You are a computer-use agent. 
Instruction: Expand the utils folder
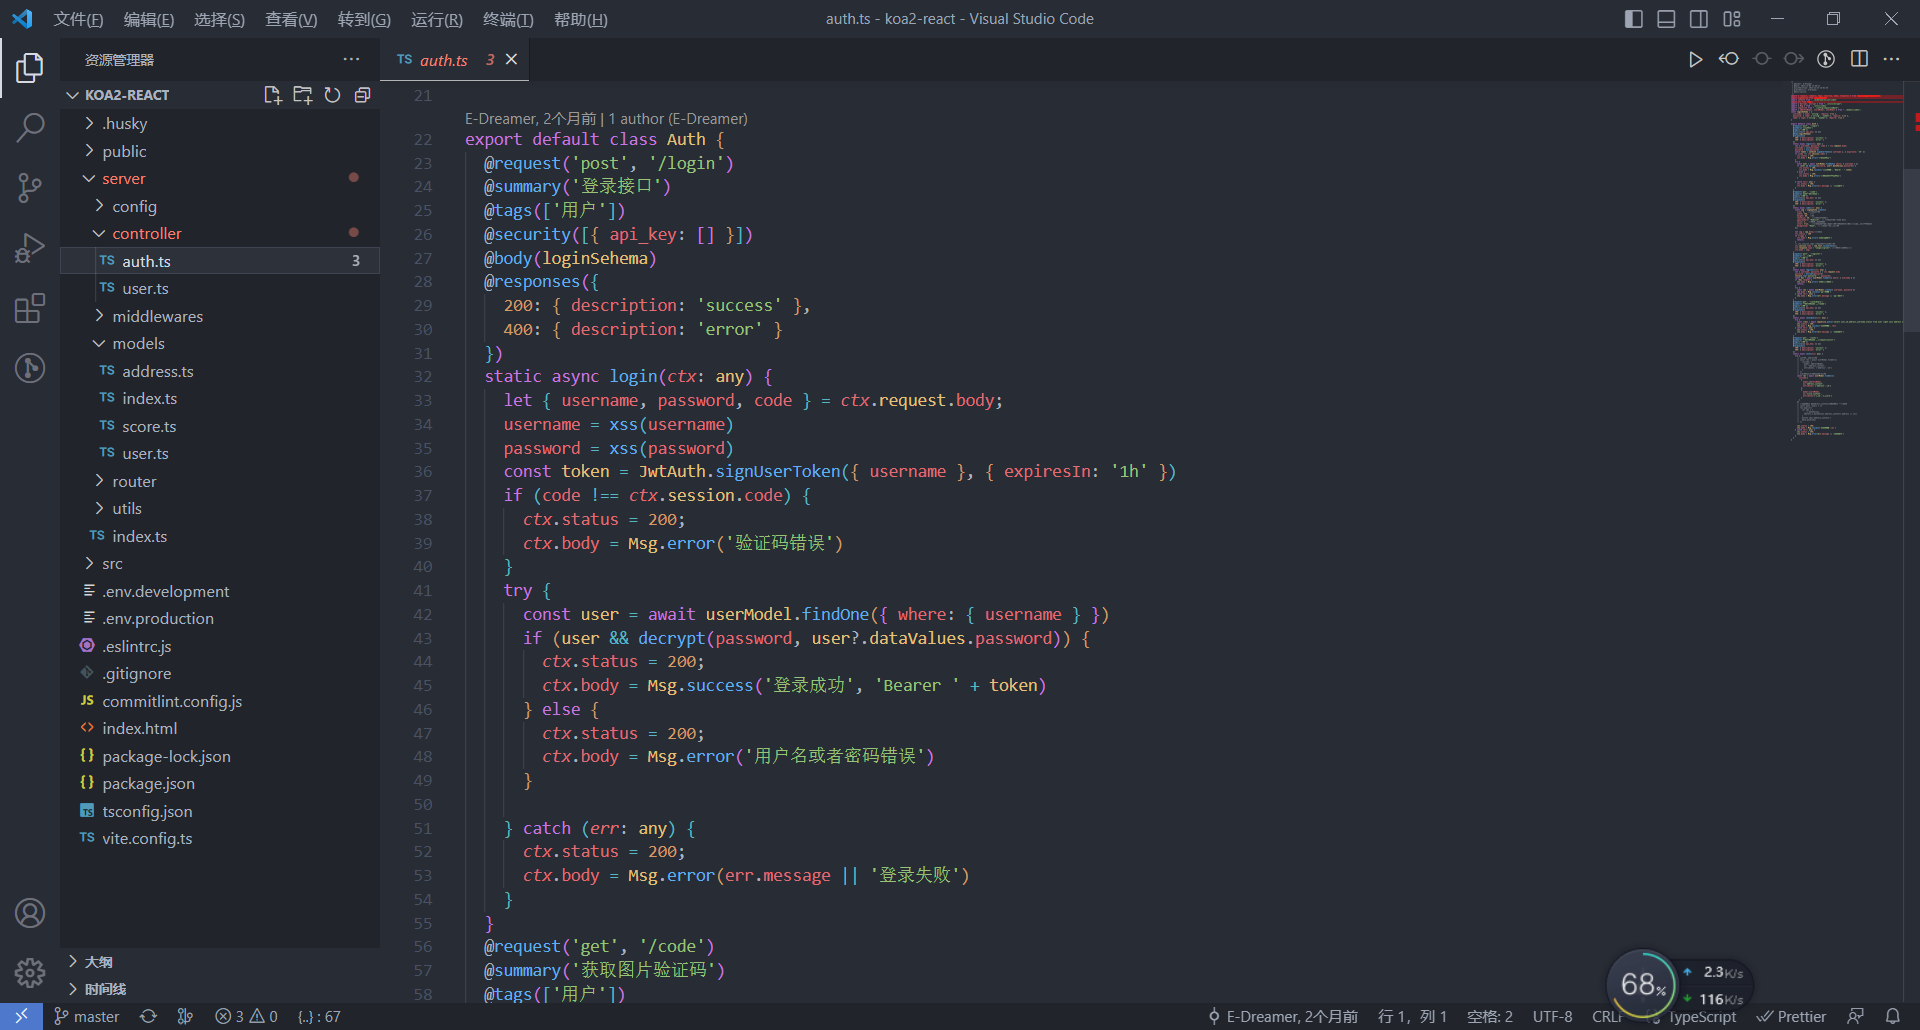(x=127, y=508)
